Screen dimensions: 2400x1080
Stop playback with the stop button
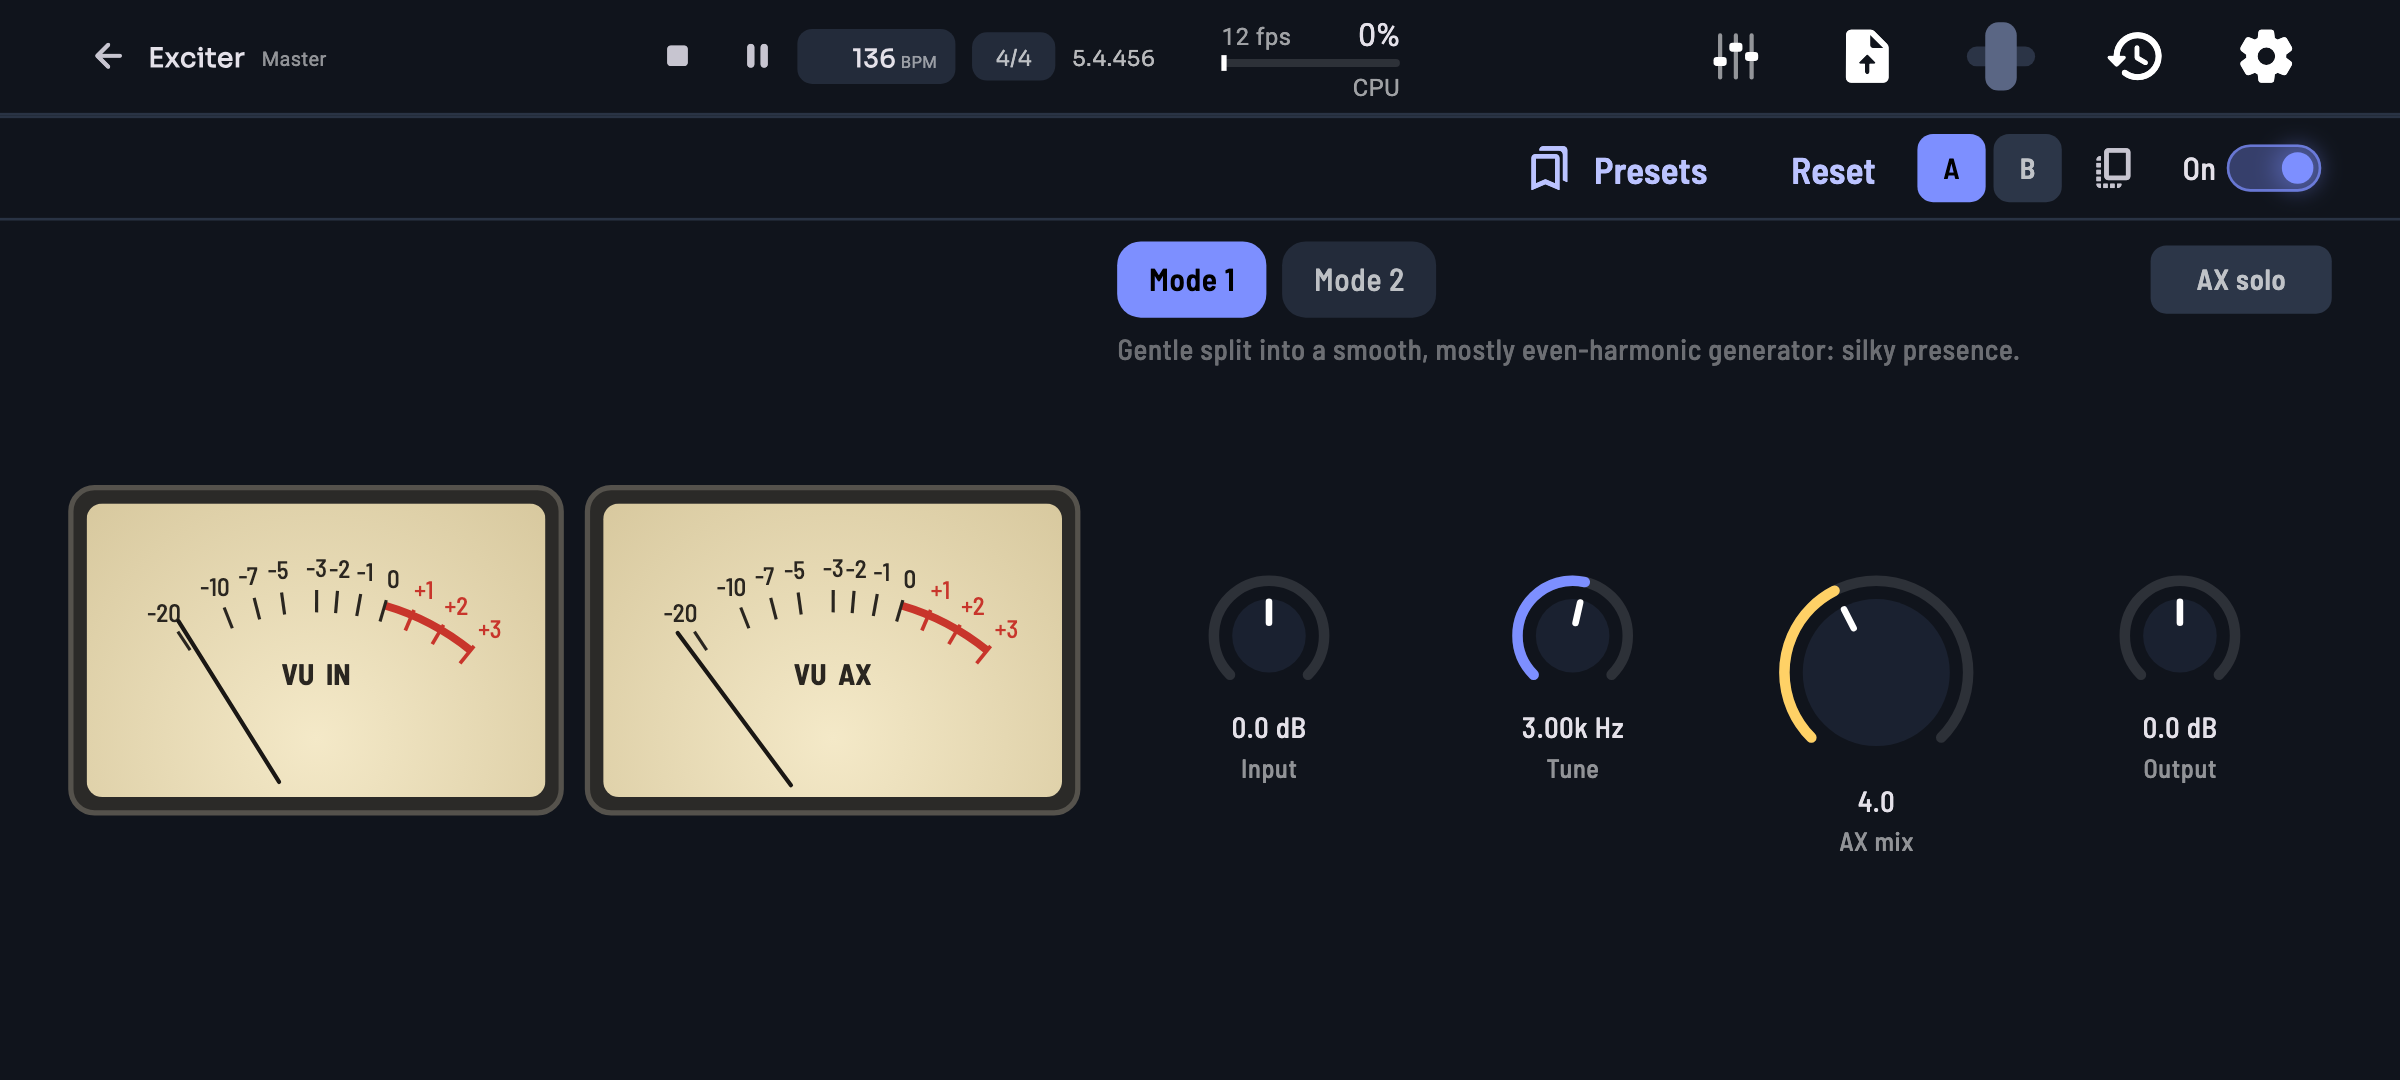tap(677, 56)
